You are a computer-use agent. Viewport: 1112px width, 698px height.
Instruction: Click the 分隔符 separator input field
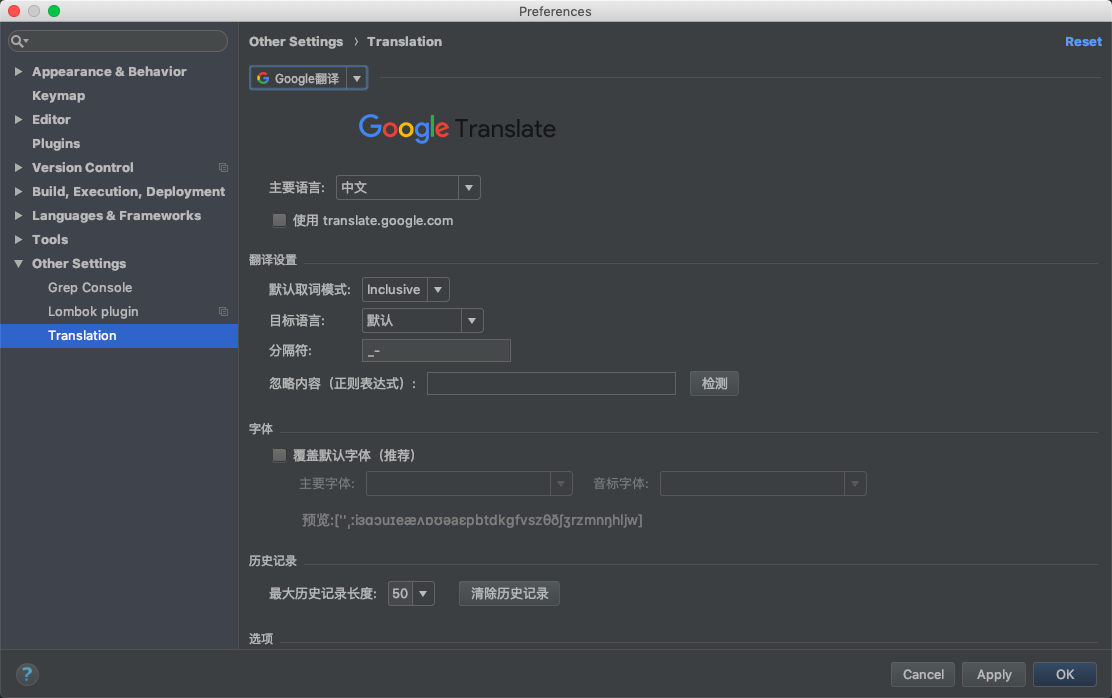click(436, 350)
